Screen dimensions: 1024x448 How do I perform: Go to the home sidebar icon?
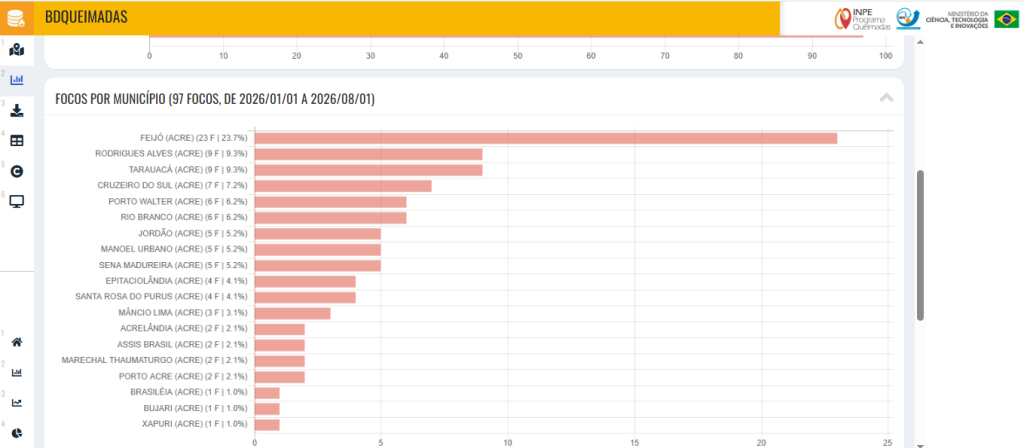(17, 342)
